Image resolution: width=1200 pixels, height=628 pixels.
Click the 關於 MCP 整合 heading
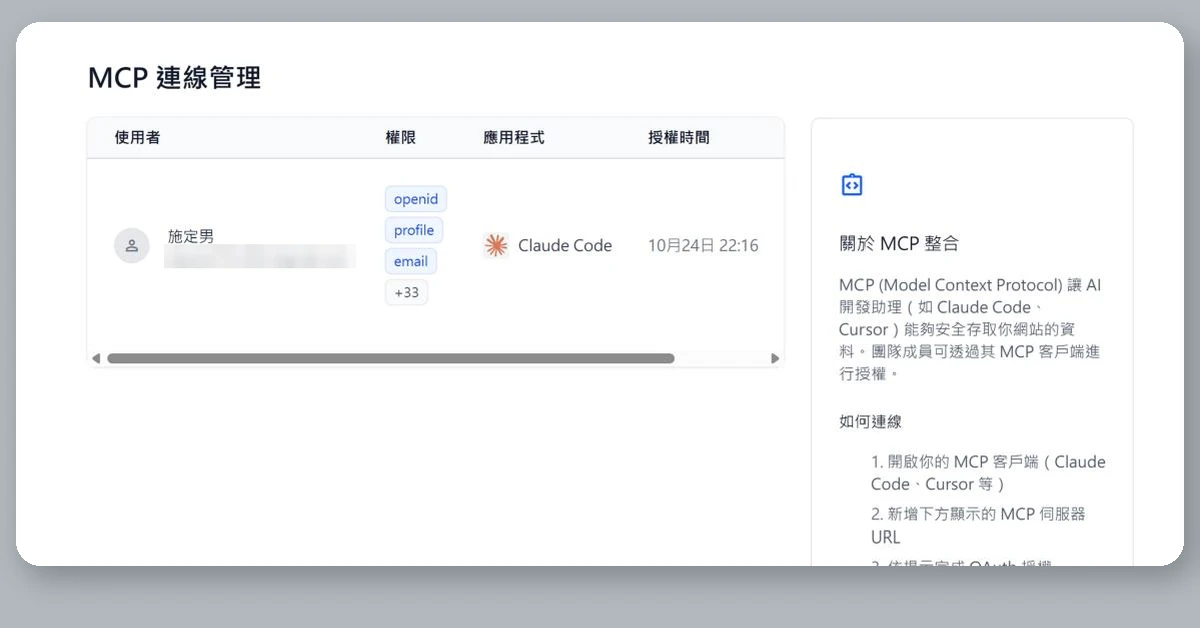pos(899,243)
